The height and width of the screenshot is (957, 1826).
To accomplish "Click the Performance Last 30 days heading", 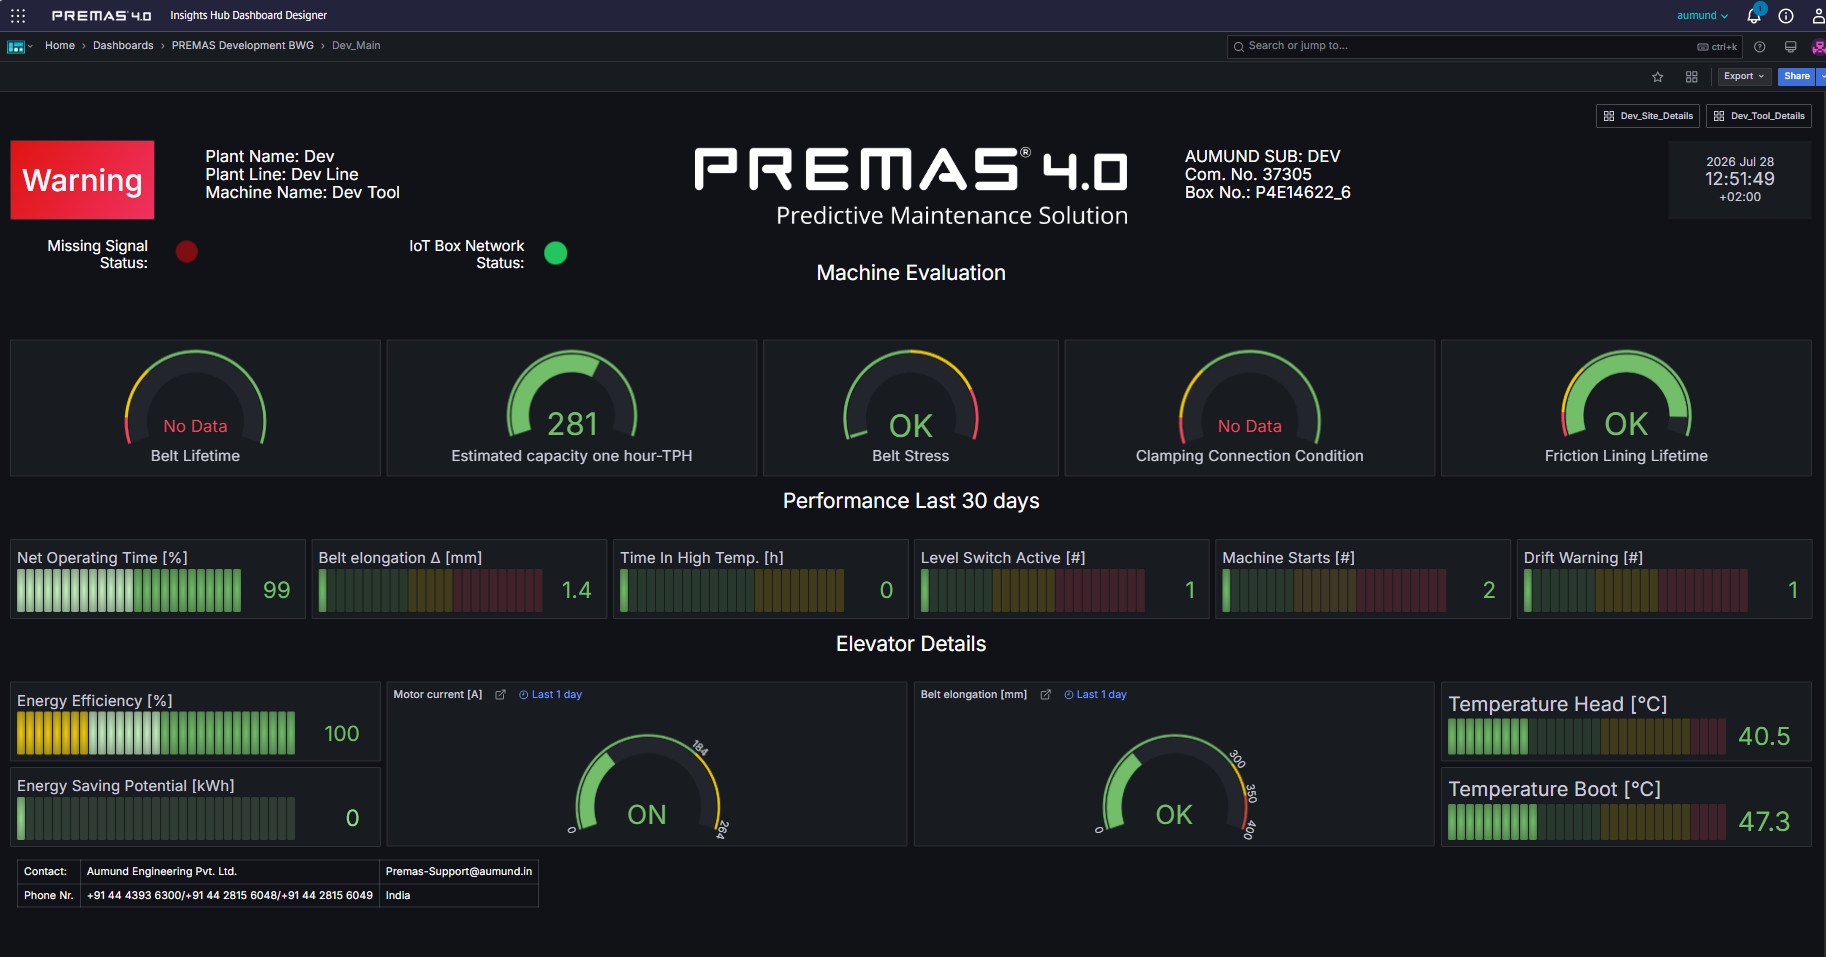I will click(x=911, y=501).
